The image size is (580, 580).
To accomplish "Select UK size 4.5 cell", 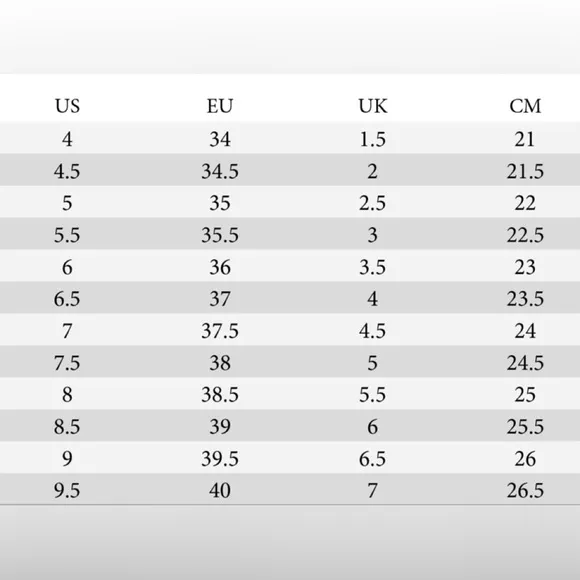I will [x=372, y=331].
